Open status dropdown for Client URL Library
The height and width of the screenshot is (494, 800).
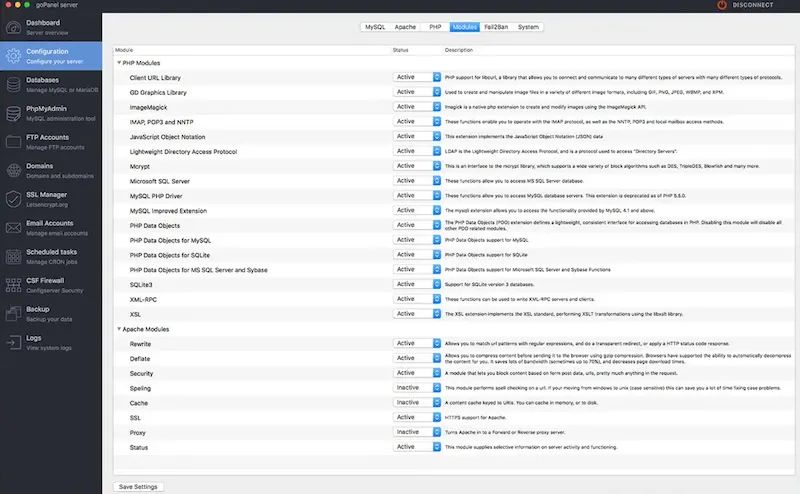pyautogui.click(x=417, y=77)
